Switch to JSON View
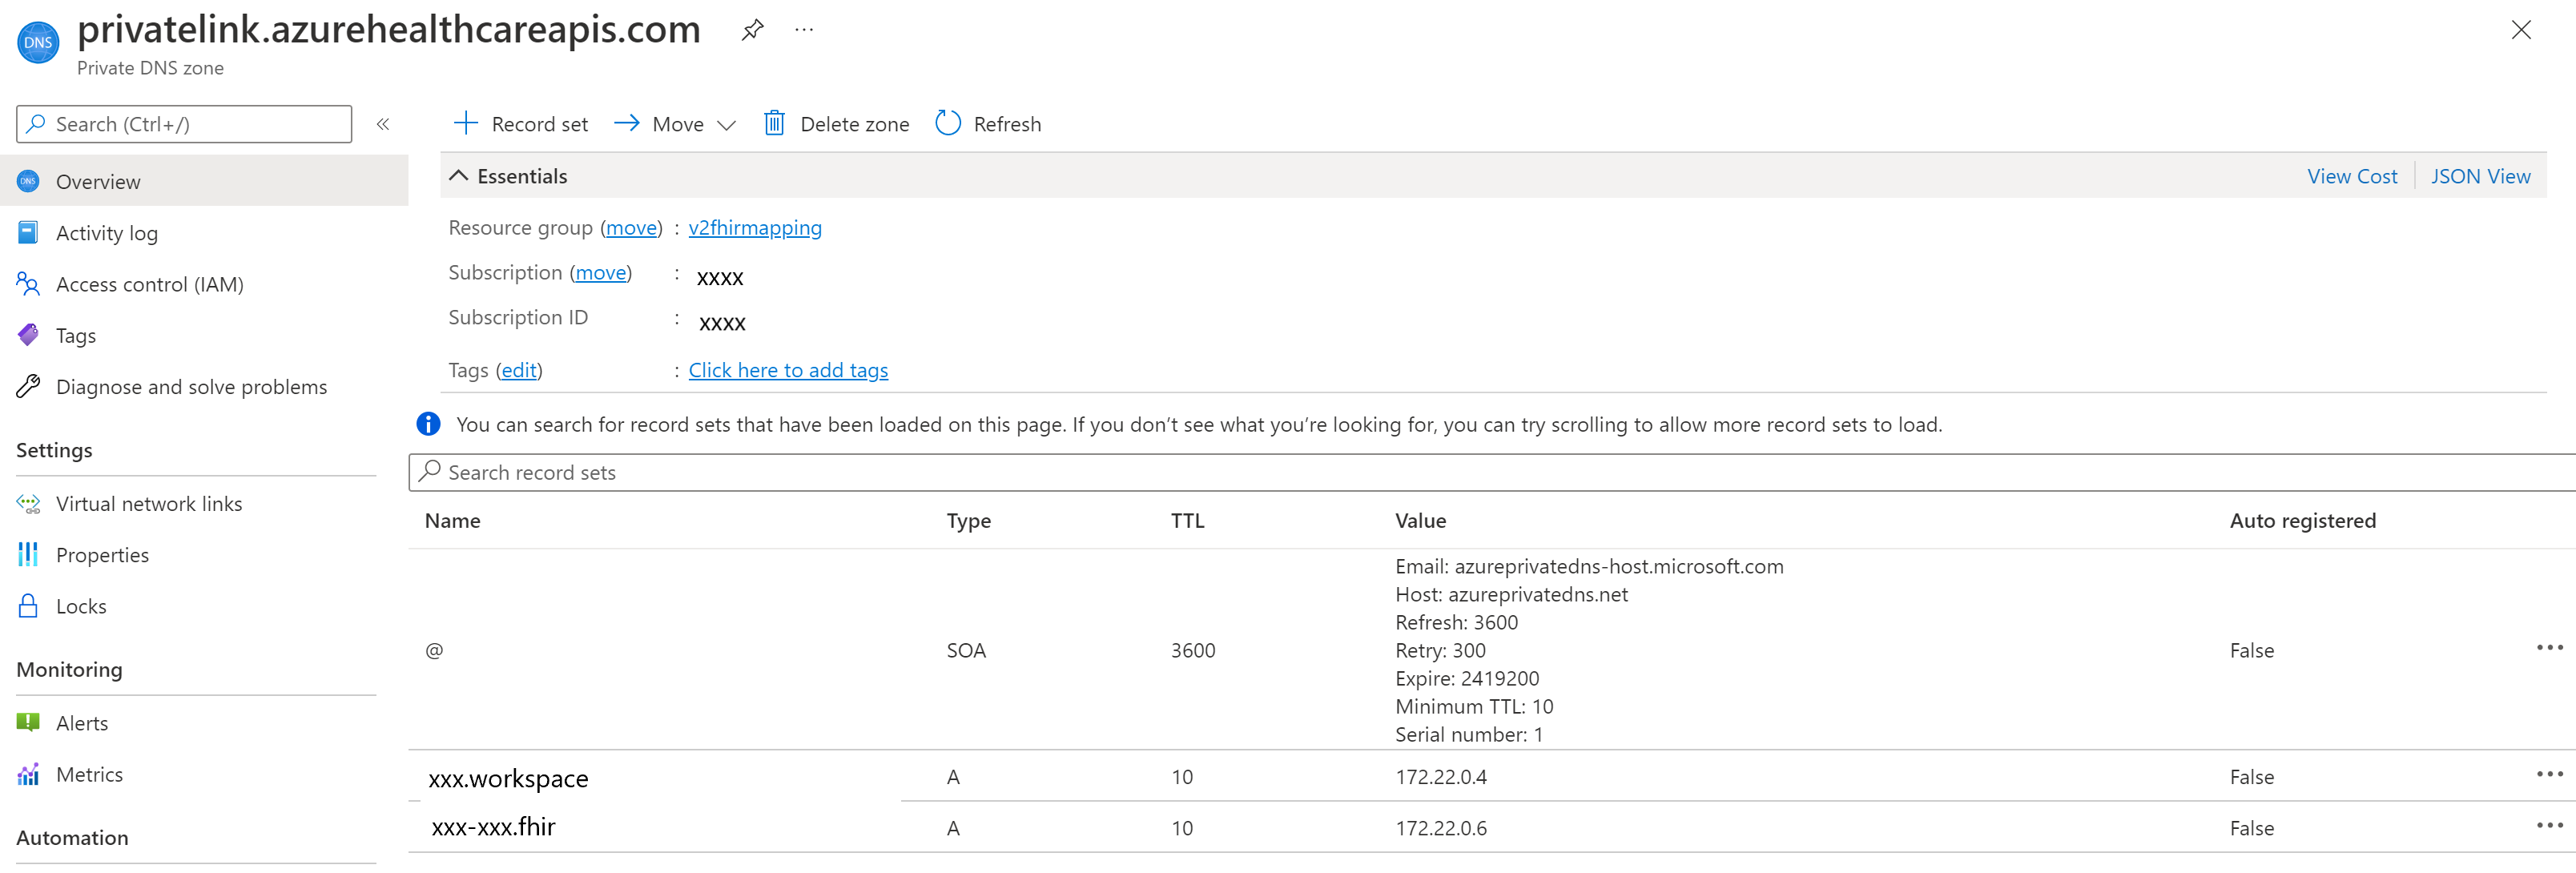 tap(2481, 176)
